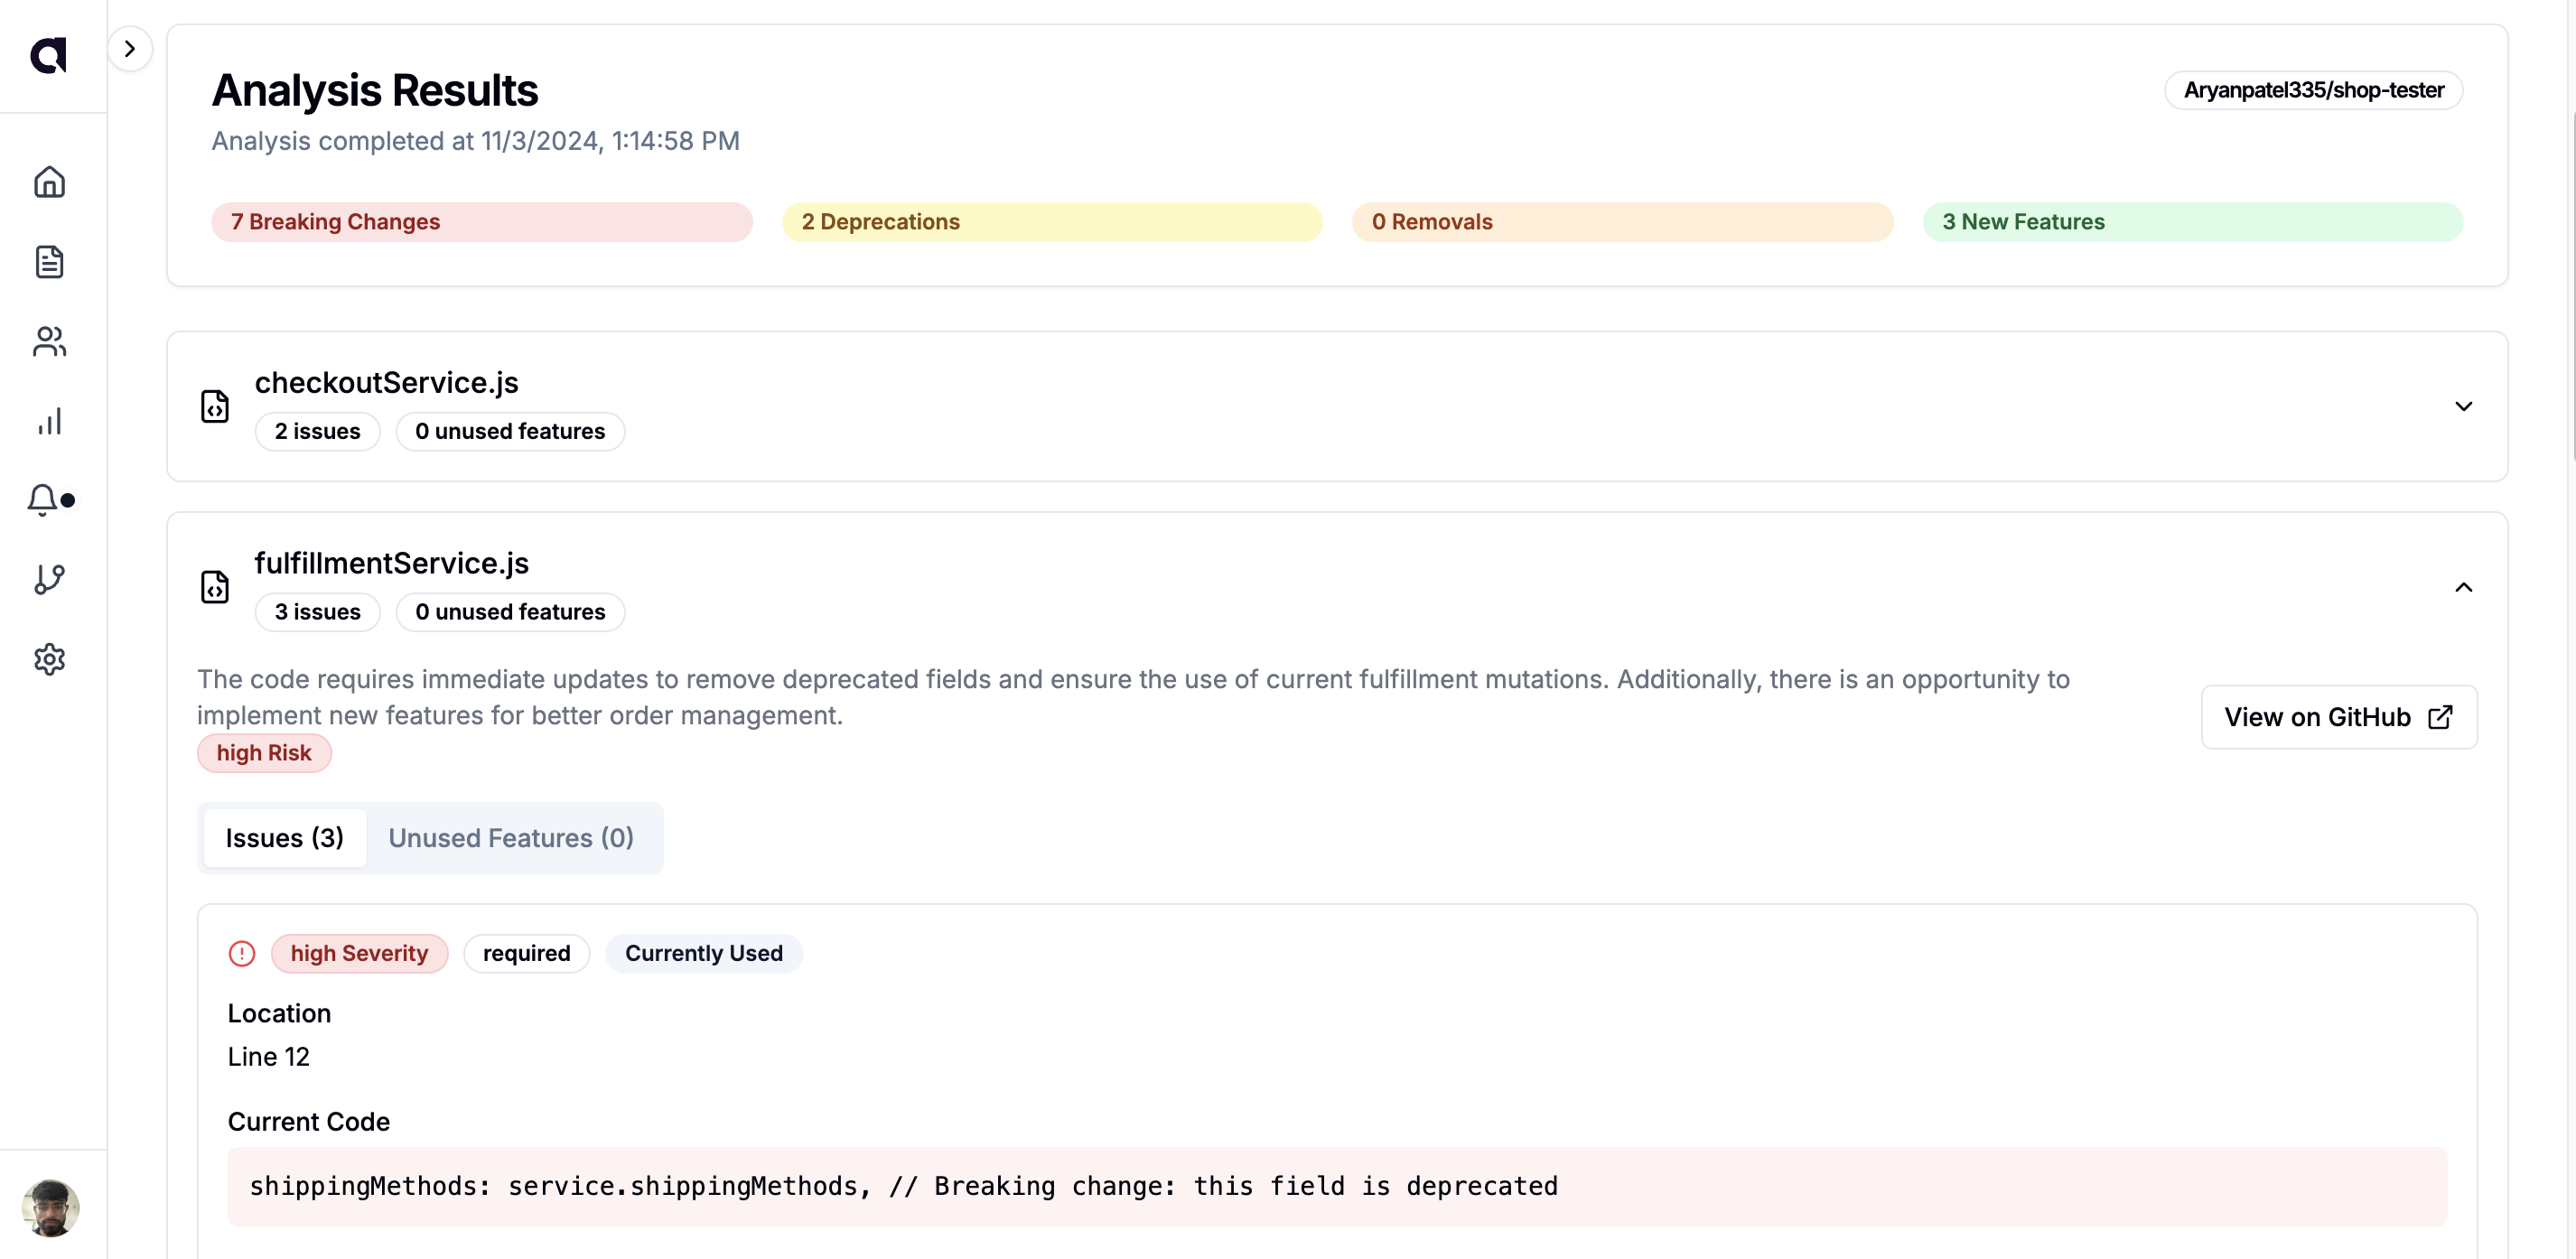Click the Currently Used badge

click(703, 953)
